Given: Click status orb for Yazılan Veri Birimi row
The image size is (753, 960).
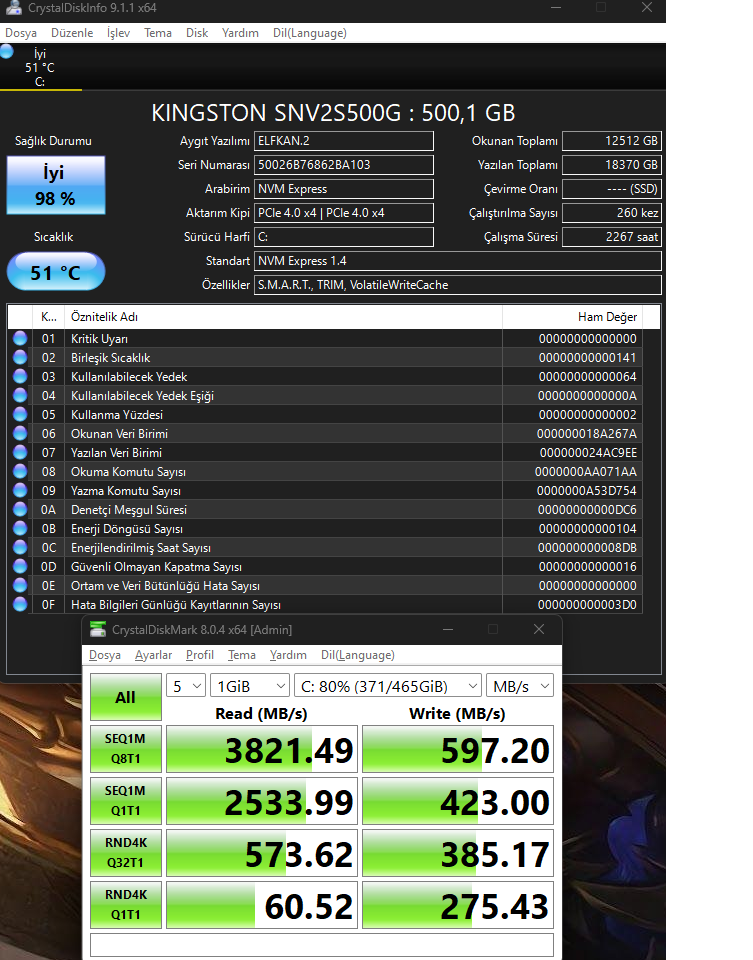Looking at the screenshot, I should (x=20, y=452).
